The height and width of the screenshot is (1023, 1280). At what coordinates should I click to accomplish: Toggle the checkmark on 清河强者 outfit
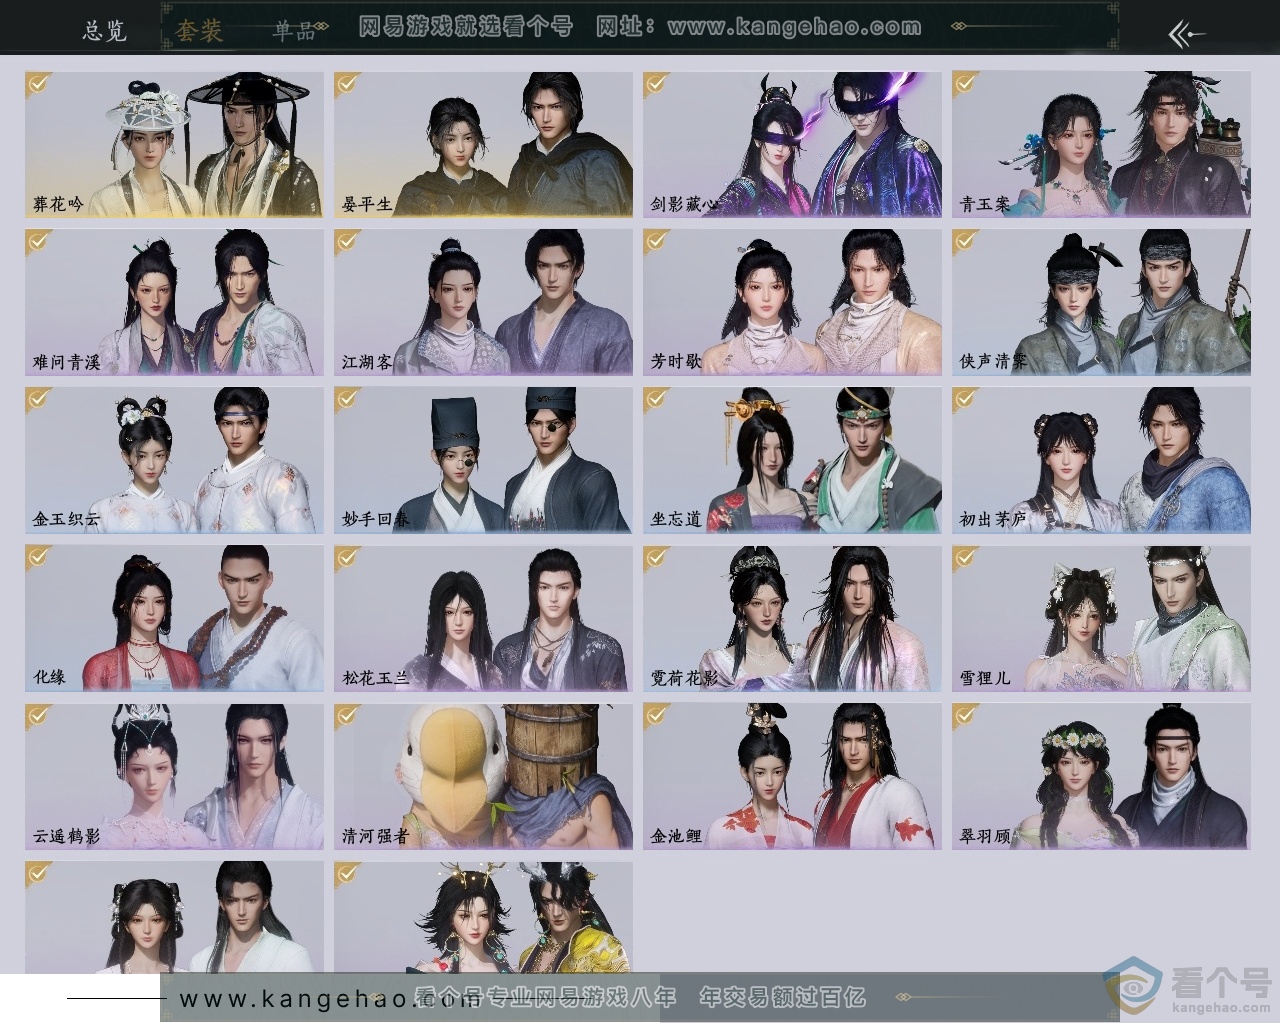[x=348, y=717]
